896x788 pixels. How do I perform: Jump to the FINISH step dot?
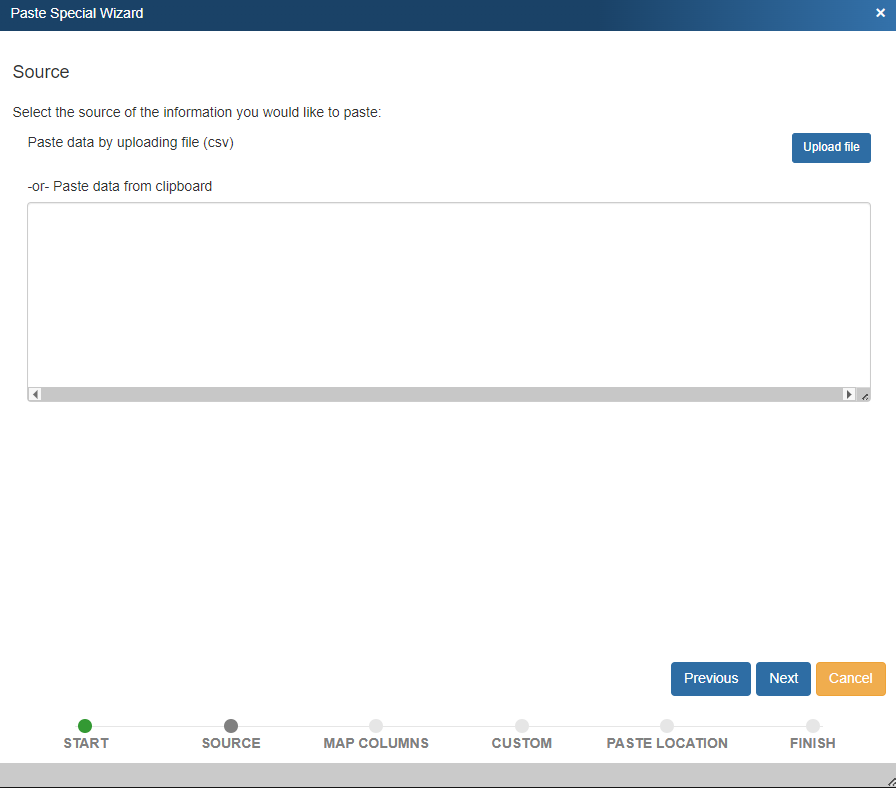pyautogui.click(x=813, y=726)
